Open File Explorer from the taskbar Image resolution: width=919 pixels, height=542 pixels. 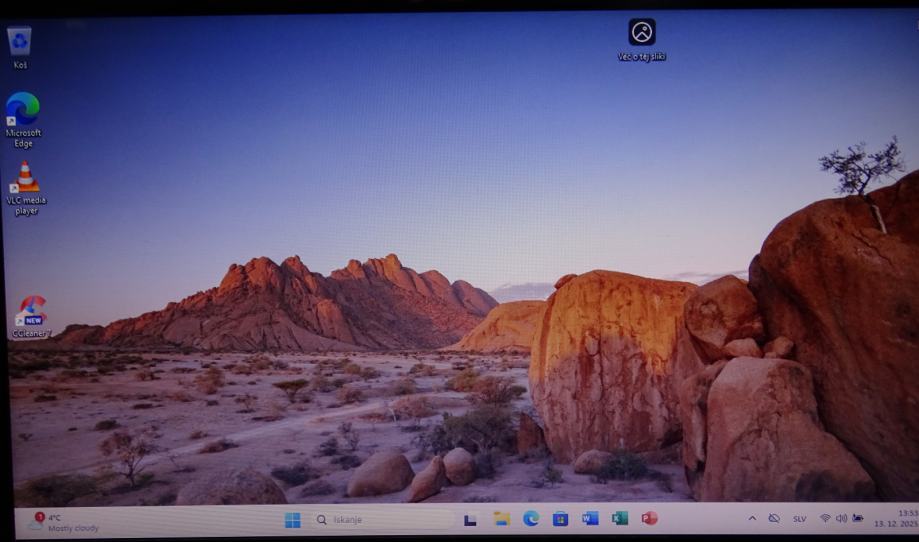click(x=501, y=518)
